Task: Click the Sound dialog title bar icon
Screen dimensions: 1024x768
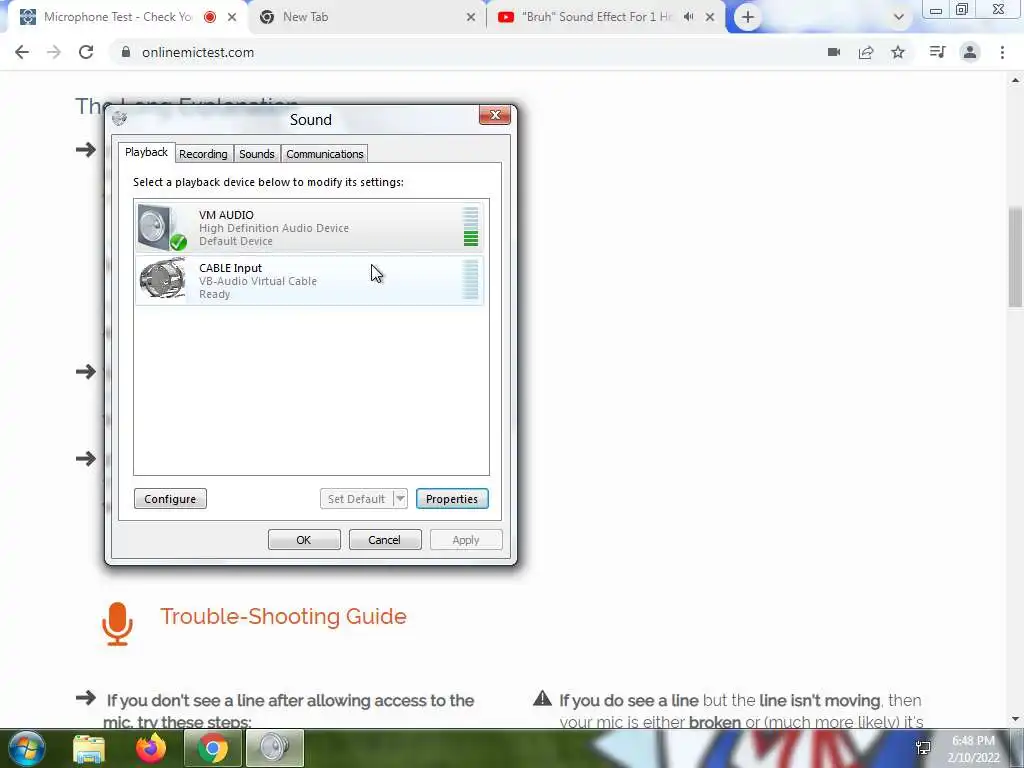Action: pos(120,118)
